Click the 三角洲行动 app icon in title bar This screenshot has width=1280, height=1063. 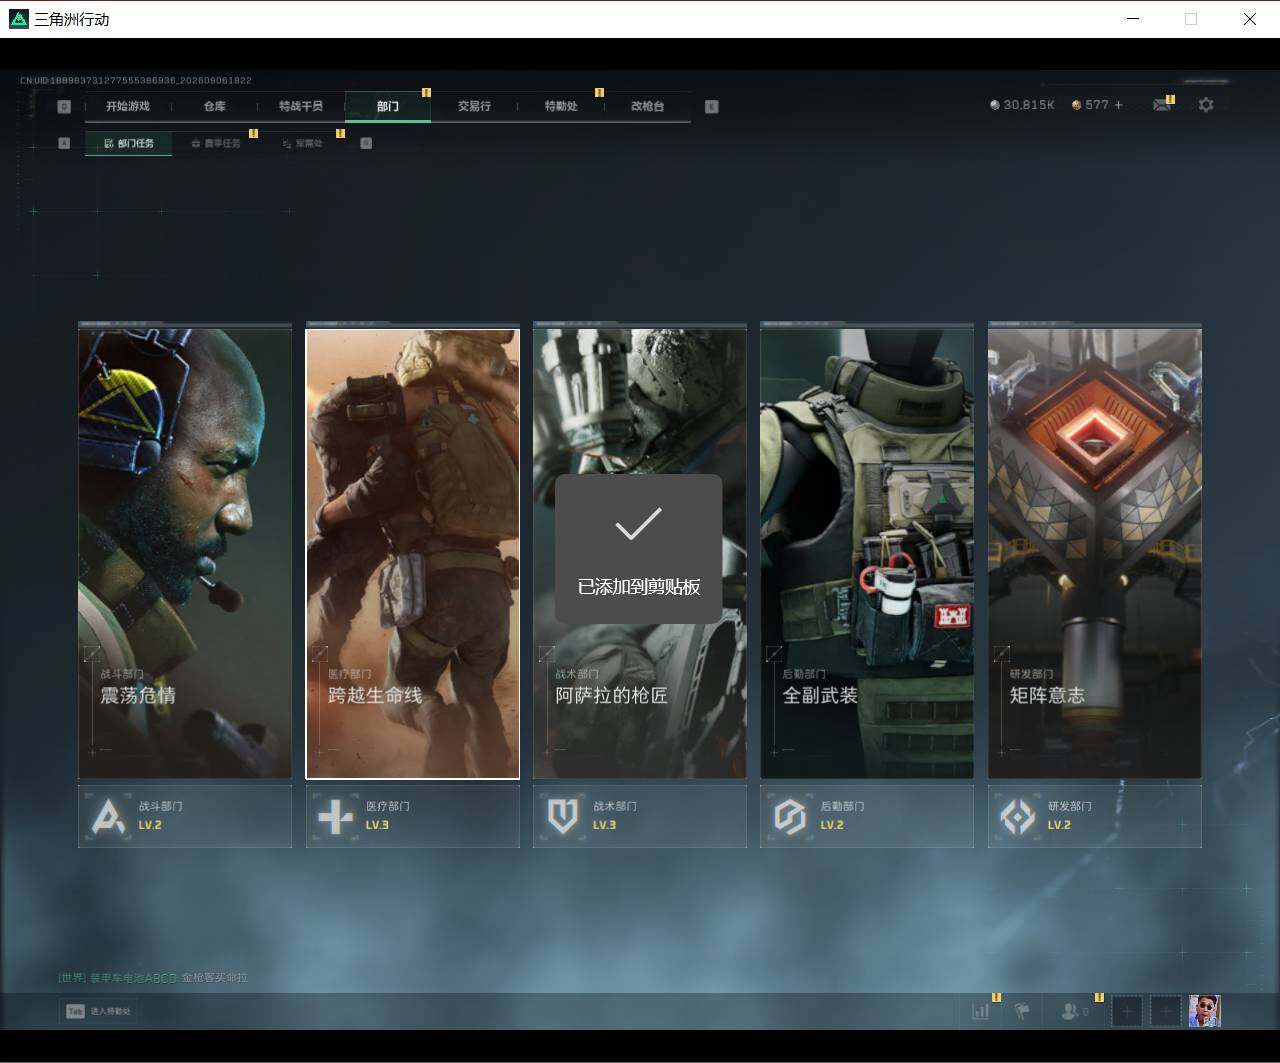click(x=18, y=19)
